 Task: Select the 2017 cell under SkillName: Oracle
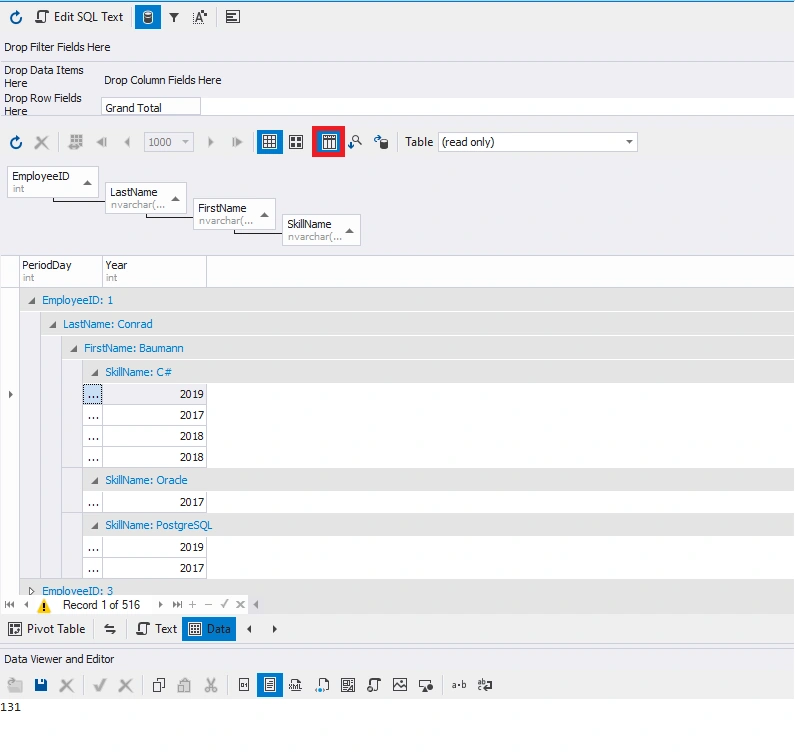click(154, 502)
